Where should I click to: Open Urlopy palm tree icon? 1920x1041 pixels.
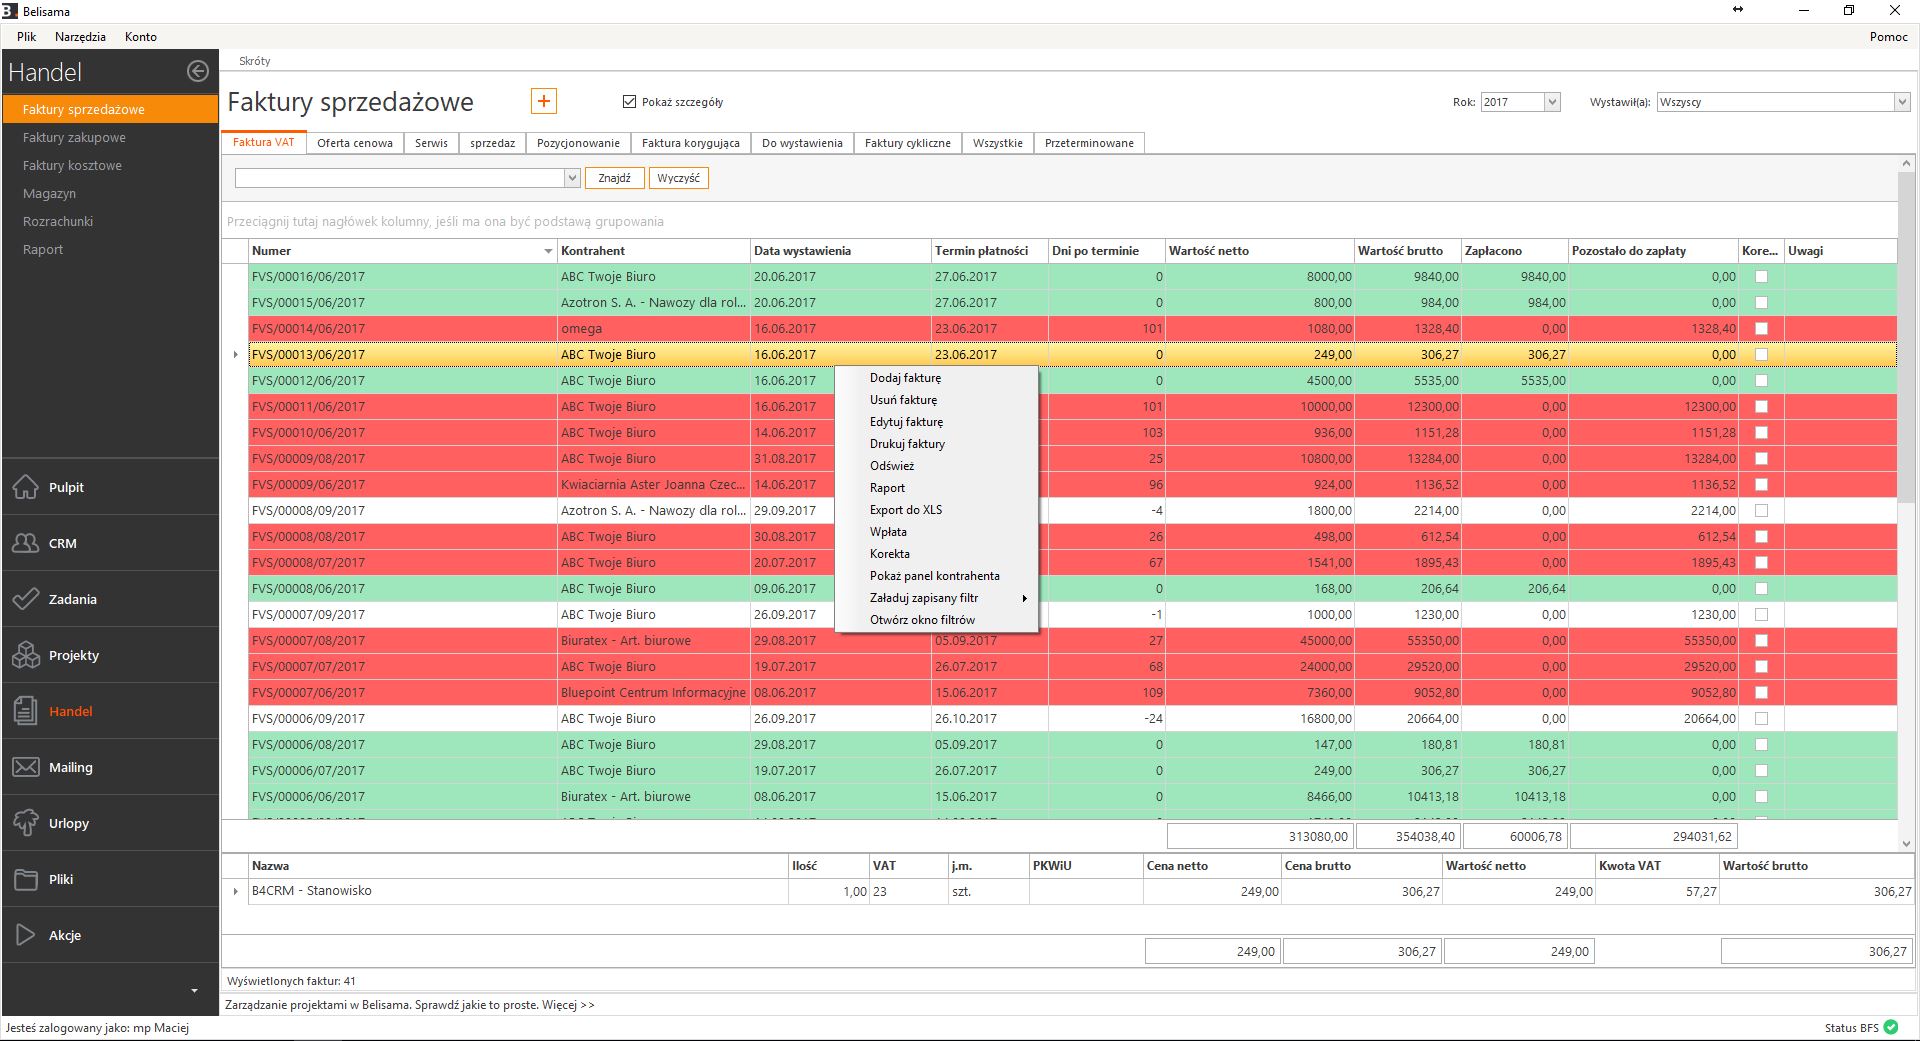(x=25, y=823)
